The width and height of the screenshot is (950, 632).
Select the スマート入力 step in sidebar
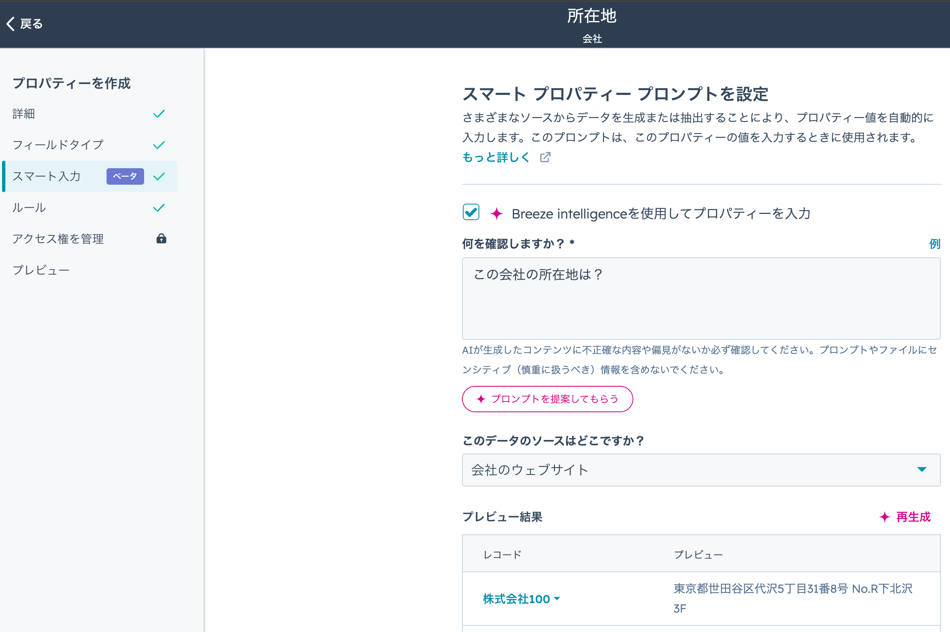47,177
